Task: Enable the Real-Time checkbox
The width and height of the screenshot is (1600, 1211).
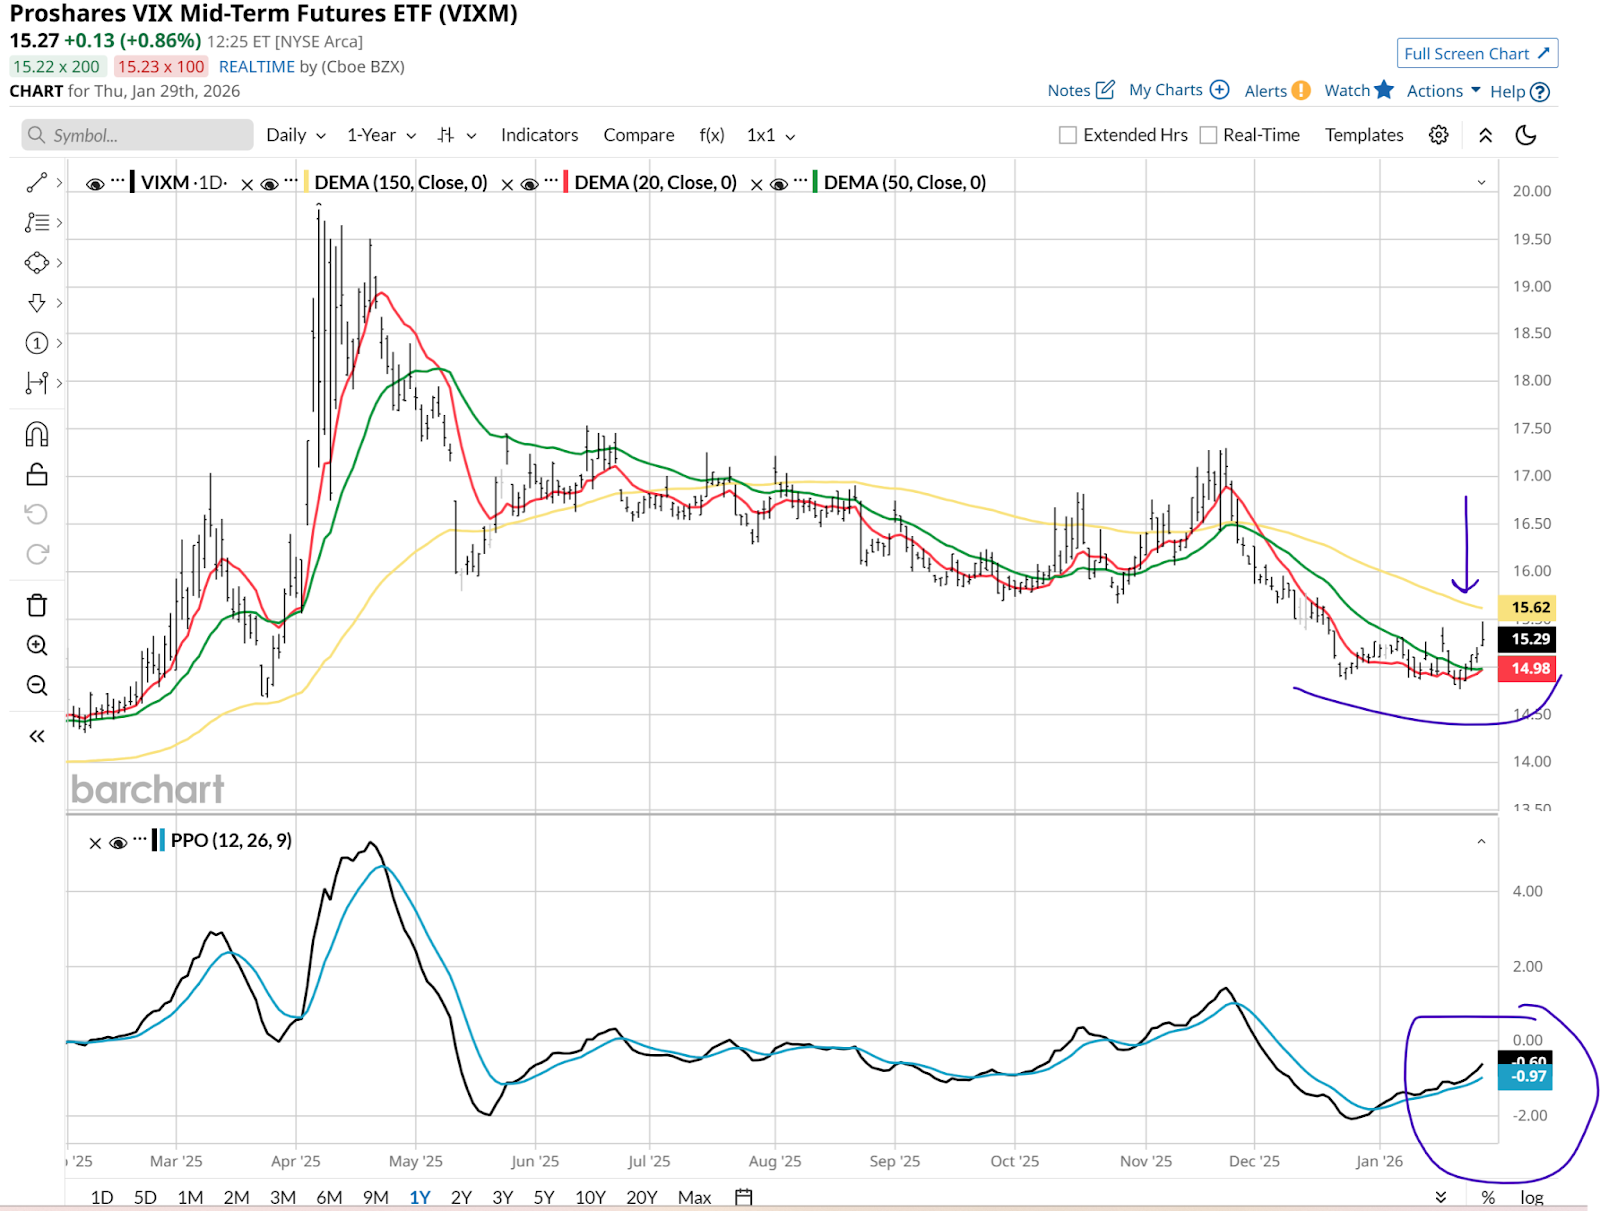Action: pos(1208,135)
